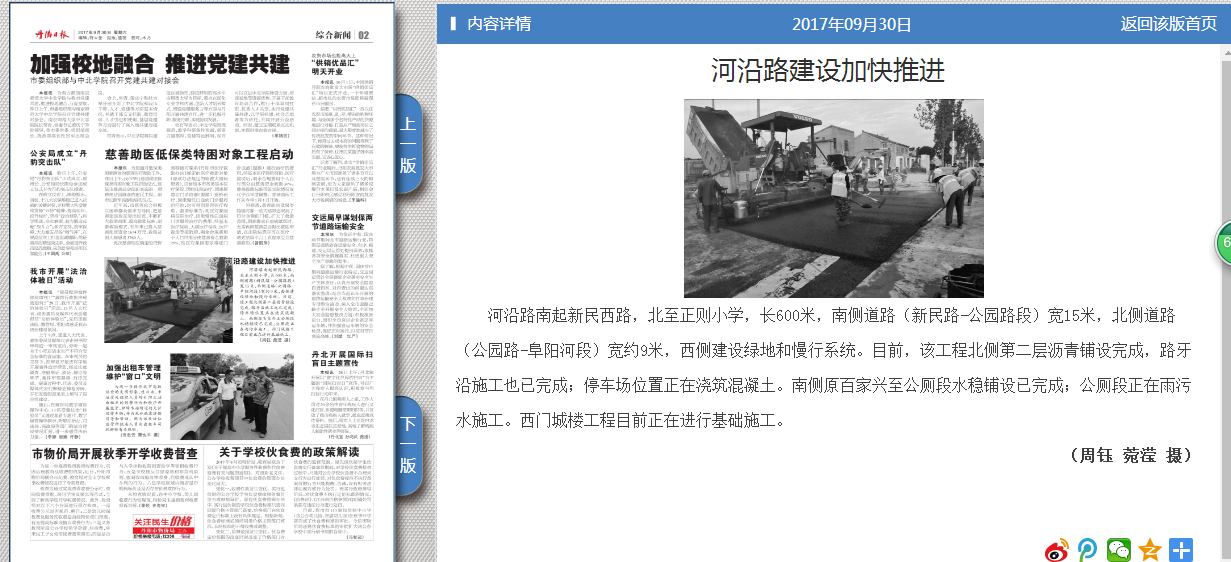
Task: Share article to Qzone star icon
Action: click(x=1150, y=549)
